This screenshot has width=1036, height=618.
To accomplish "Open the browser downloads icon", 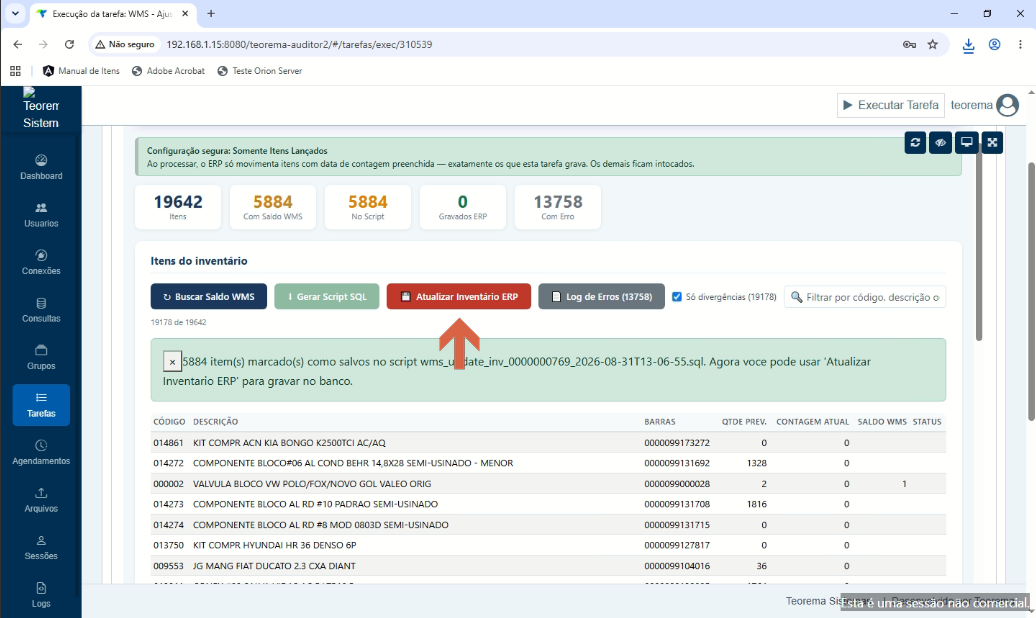I will (968, 45).
